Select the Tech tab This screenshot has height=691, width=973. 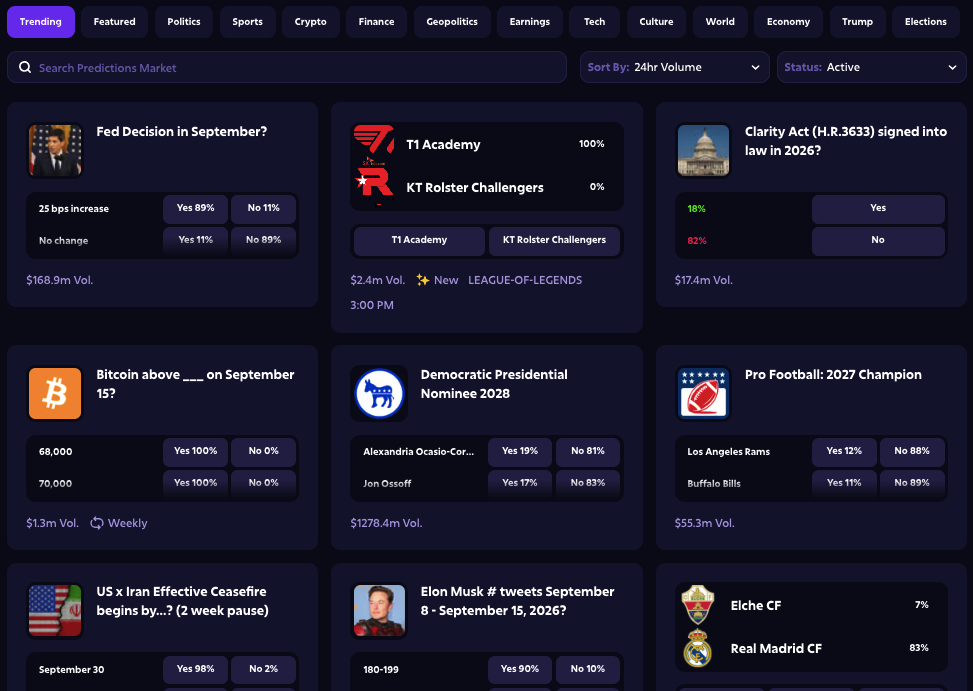(594, 22)
